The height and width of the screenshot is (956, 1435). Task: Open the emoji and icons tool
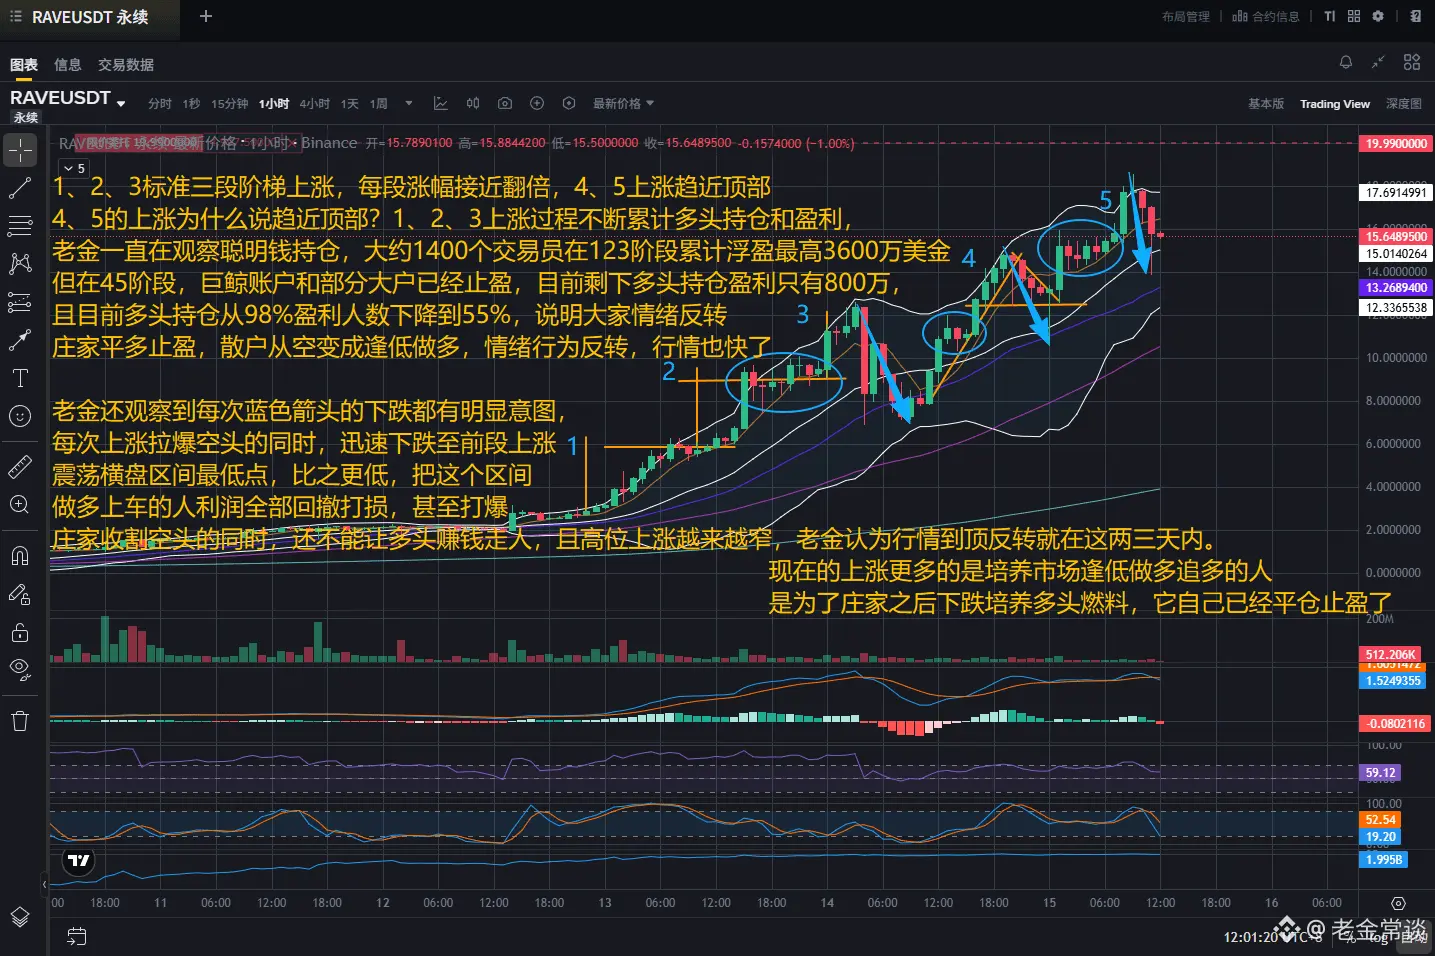point(20,416)
